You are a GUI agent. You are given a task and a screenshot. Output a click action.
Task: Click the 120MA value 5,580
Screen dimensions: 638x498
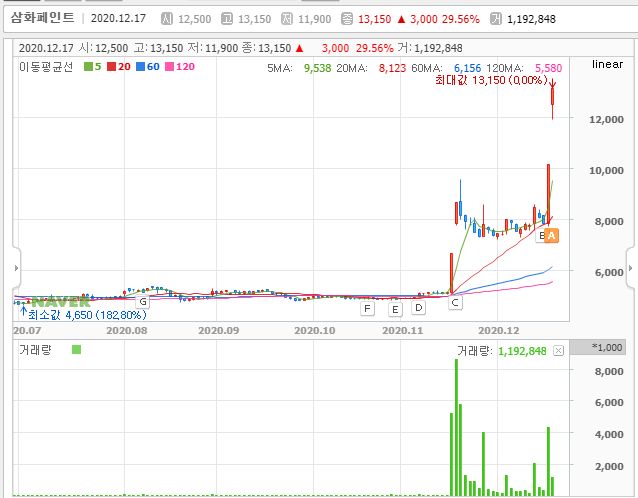pyautogui.click(x=548, y=68)
